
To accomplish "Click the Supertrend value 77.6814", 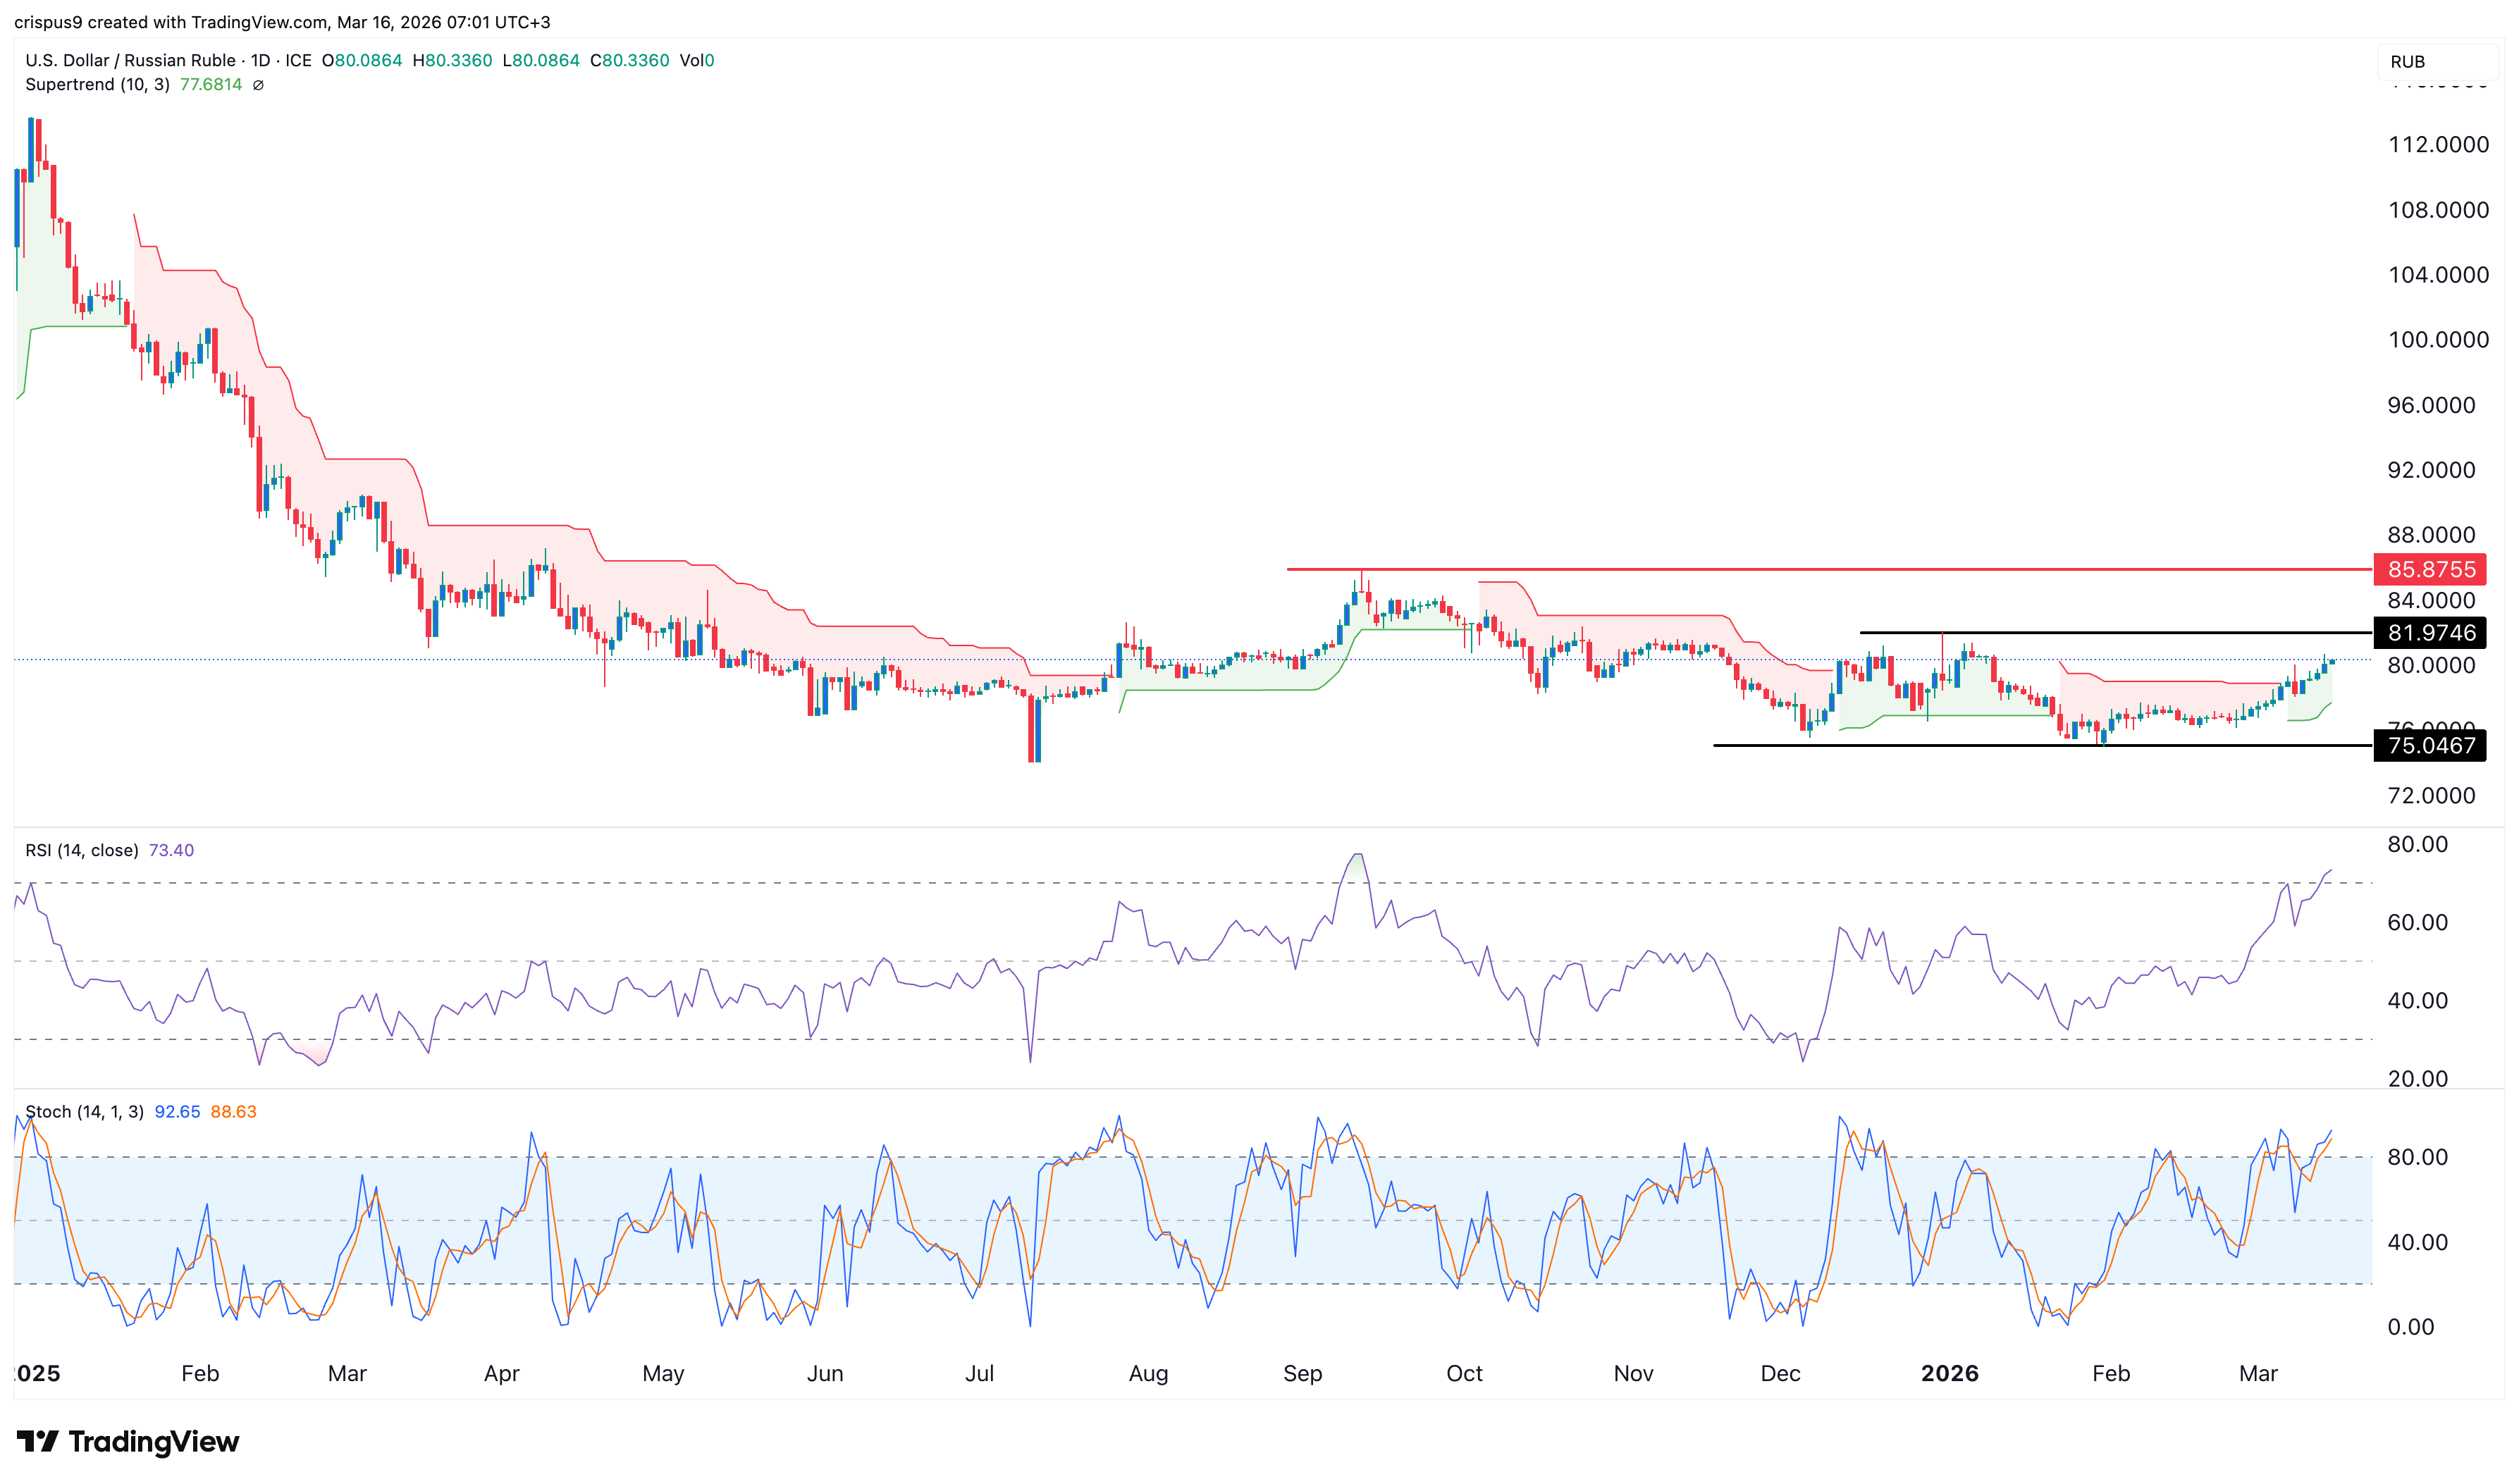I will pos(211,85).
